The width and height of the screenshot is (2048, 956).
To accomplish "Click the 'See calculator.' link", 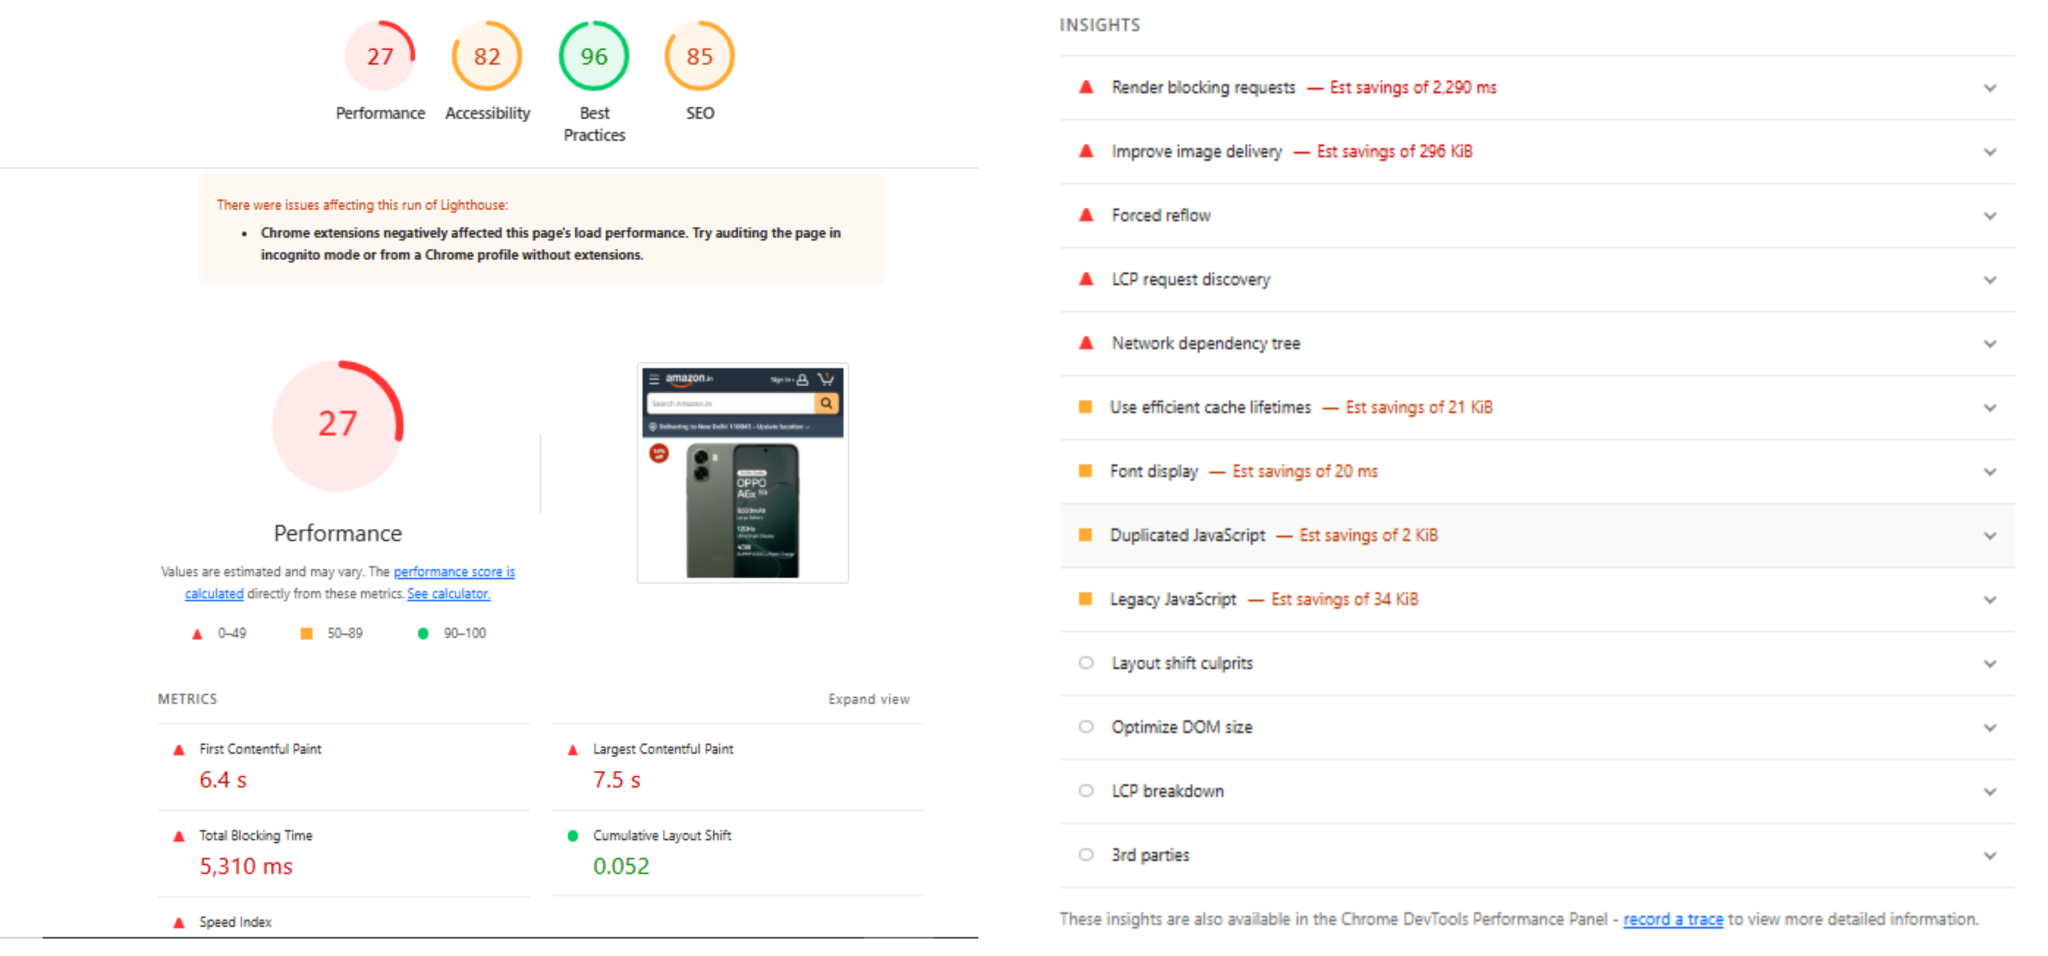I will point(448,594).
